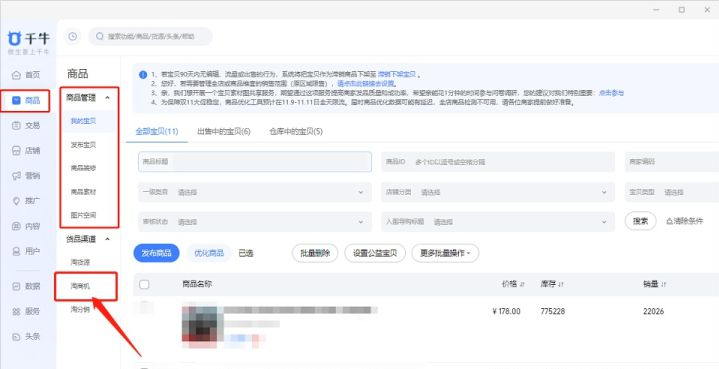
Task: Select 商品素材 in the product menu
Action: [x=83, y=192]
